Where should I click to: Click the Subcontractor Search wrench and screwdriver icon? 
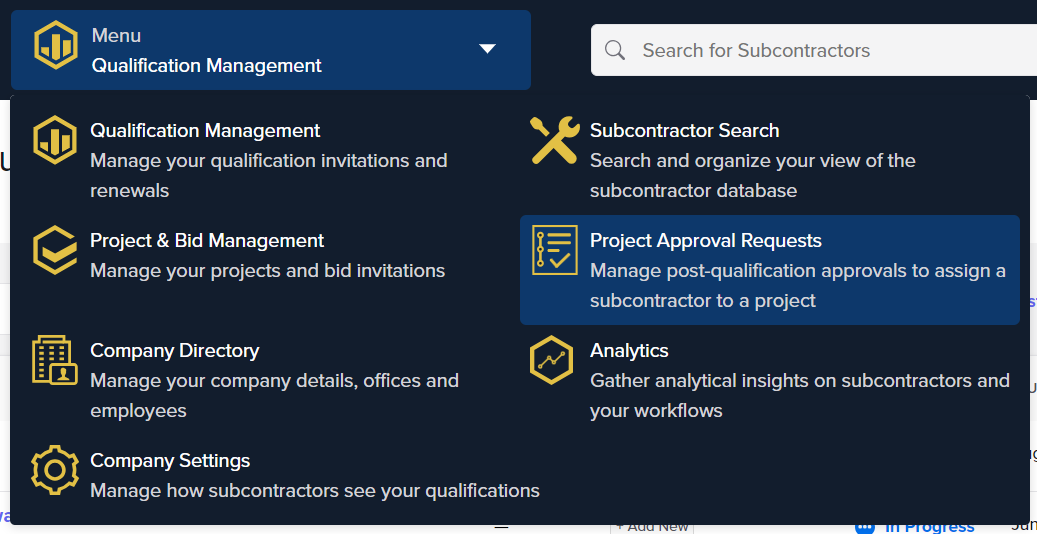[554, 140]
